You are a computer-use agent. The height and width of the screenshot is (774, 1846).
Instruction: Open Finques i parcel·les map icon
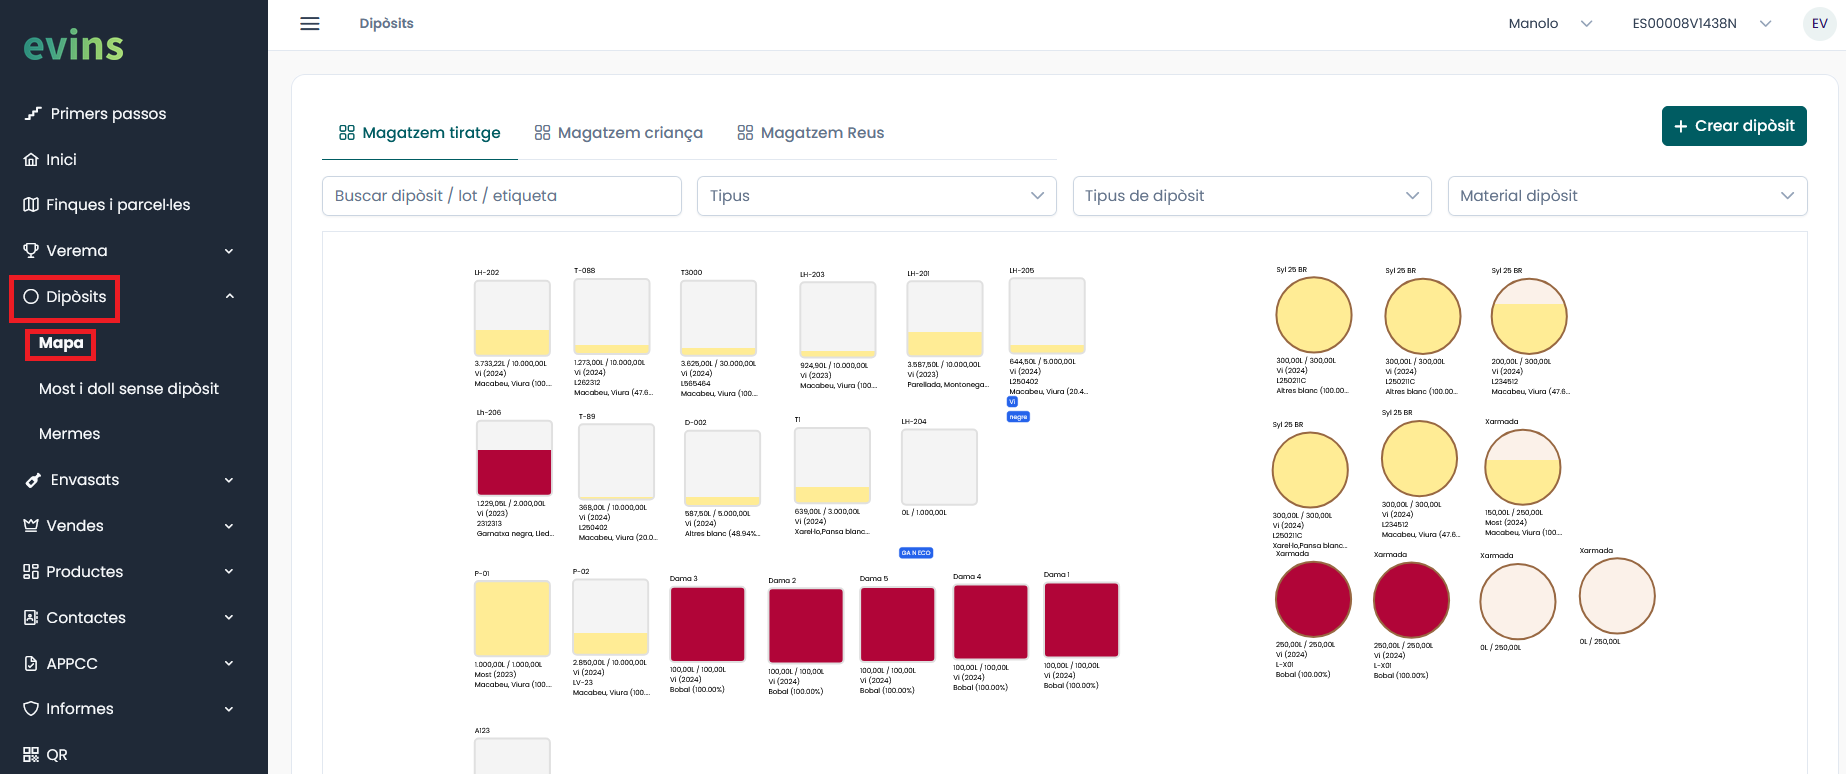click(x=31, y=205)
